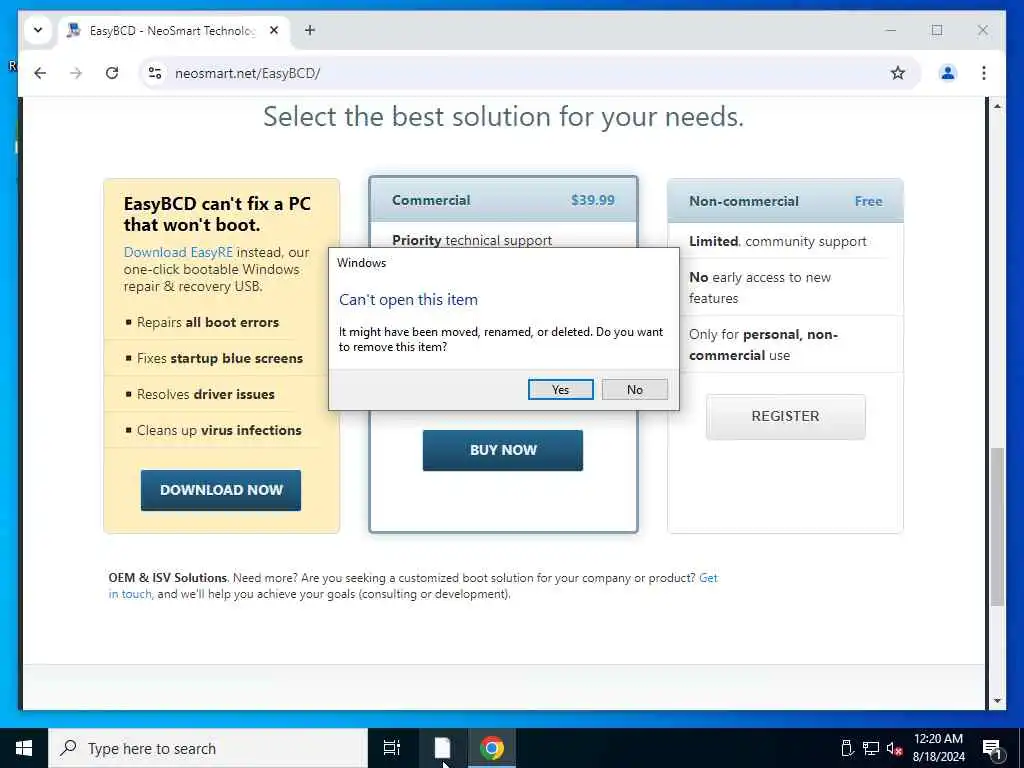Viewport: 1024px width, 768px height.
Task: Click Yes in the Windows dialog
Action: 560,389
